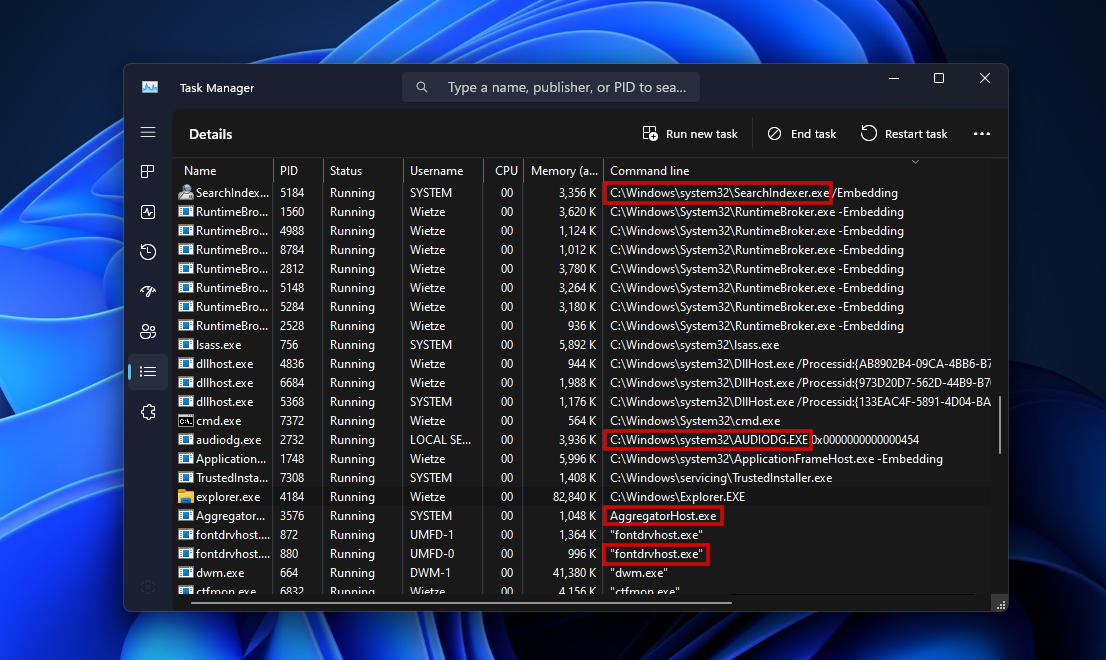
Task: Select the cmd.exe process name
Action: click(x=219, y=421)
